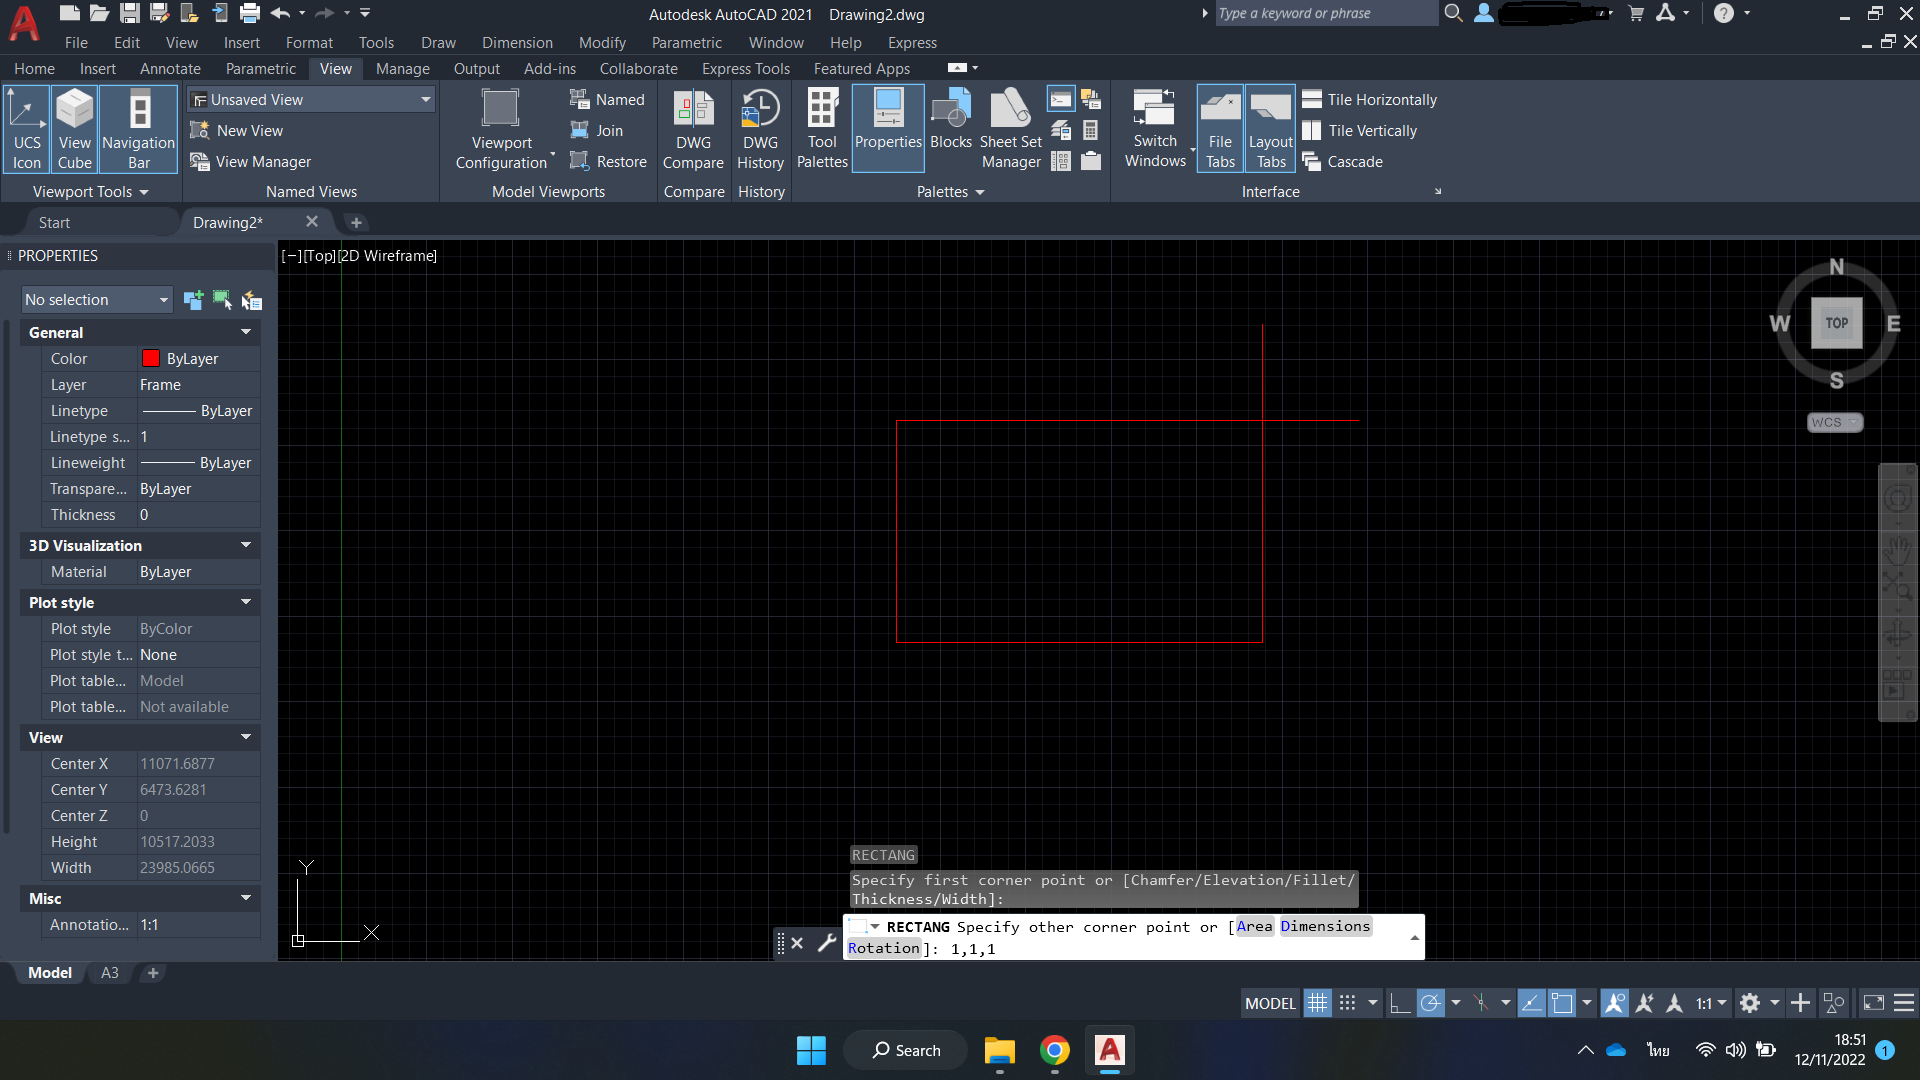This screenshot has width=1920, height=1080.
Task: Open Chrome from the Windows taskbar
Action: coord(1055,1050)
